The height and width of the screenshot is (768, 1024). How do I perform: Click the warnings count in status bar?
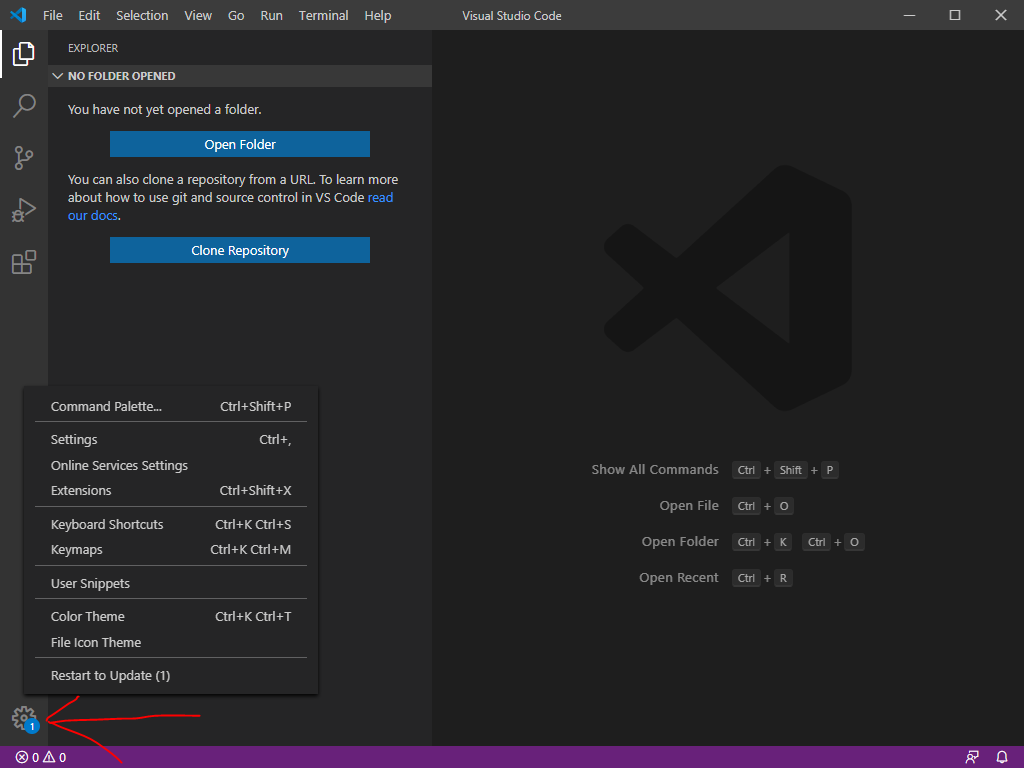(54, 758)
